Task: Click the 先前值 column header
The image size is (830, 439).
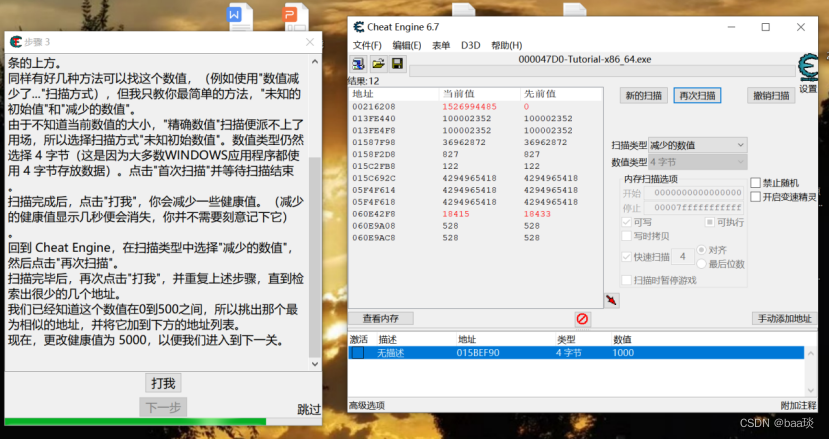Action: [x=561, y=94]
